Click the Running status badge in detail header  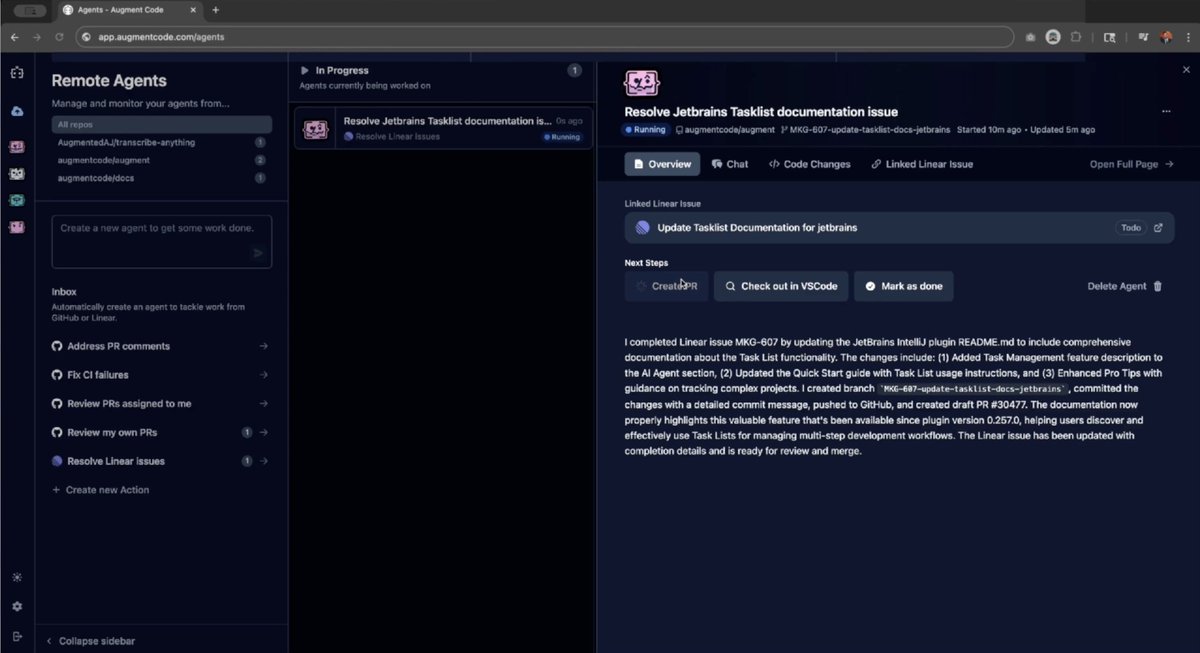pos(646,130)
